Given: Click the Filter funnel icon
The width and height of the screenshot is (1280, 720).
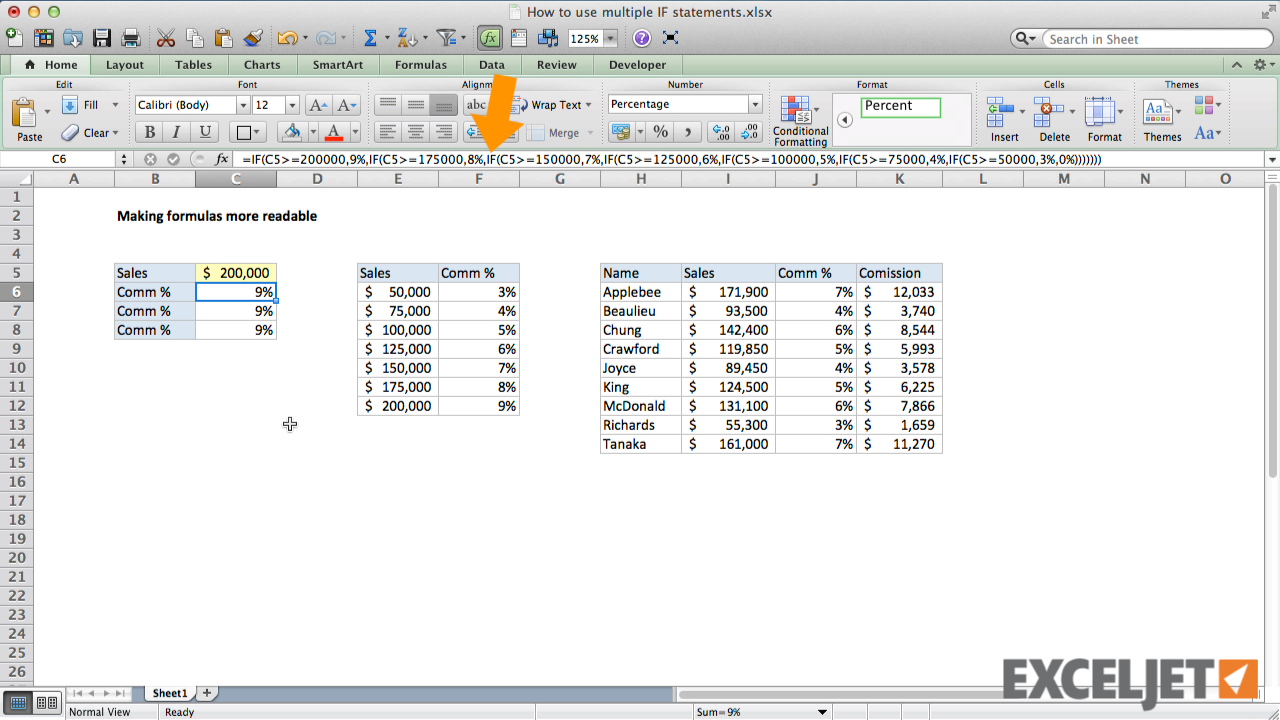Looking at the screenshot, I should tap(446, 38).
